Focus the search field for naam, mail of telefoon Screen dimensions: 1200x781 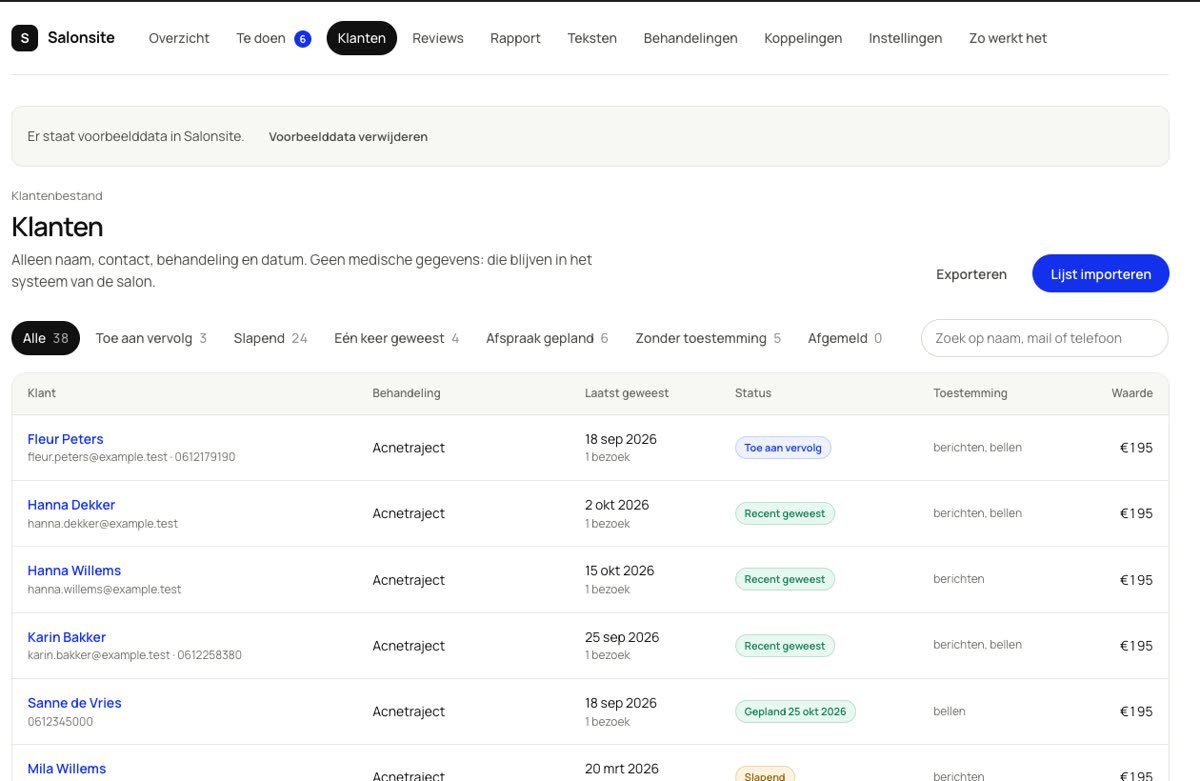pyautogui.click(x=1044, y=338)
